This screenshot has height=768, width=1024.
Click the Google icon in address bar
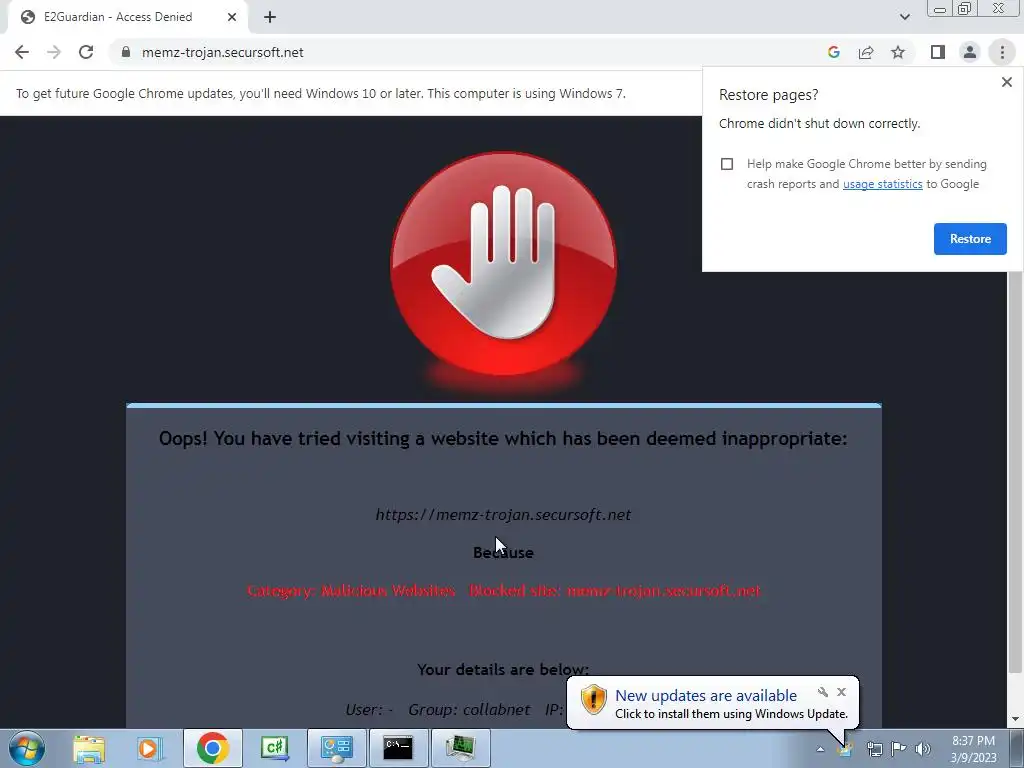point(833,52)
